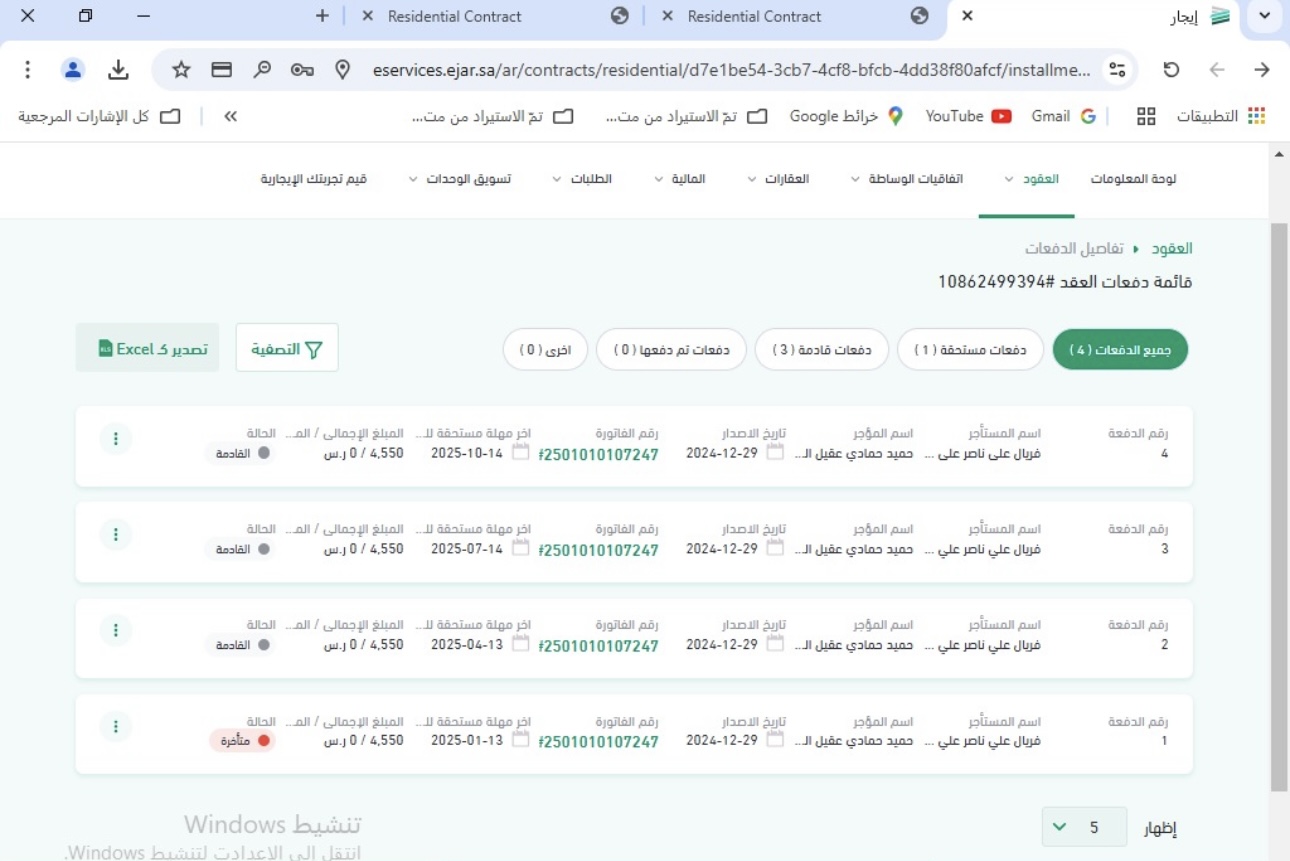Click the browser downloads icon
This screenshot has height=861, width=1290.
click(x=118, y=70)
